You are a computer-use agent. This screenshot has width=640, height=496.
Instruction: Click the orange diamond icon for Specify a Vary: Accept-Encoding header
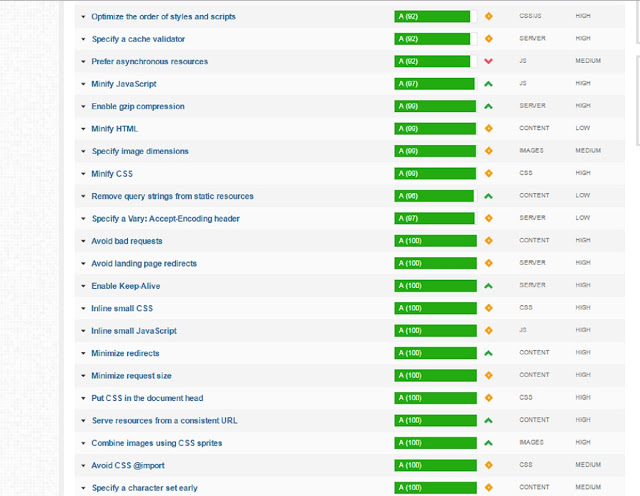(488, 218)
